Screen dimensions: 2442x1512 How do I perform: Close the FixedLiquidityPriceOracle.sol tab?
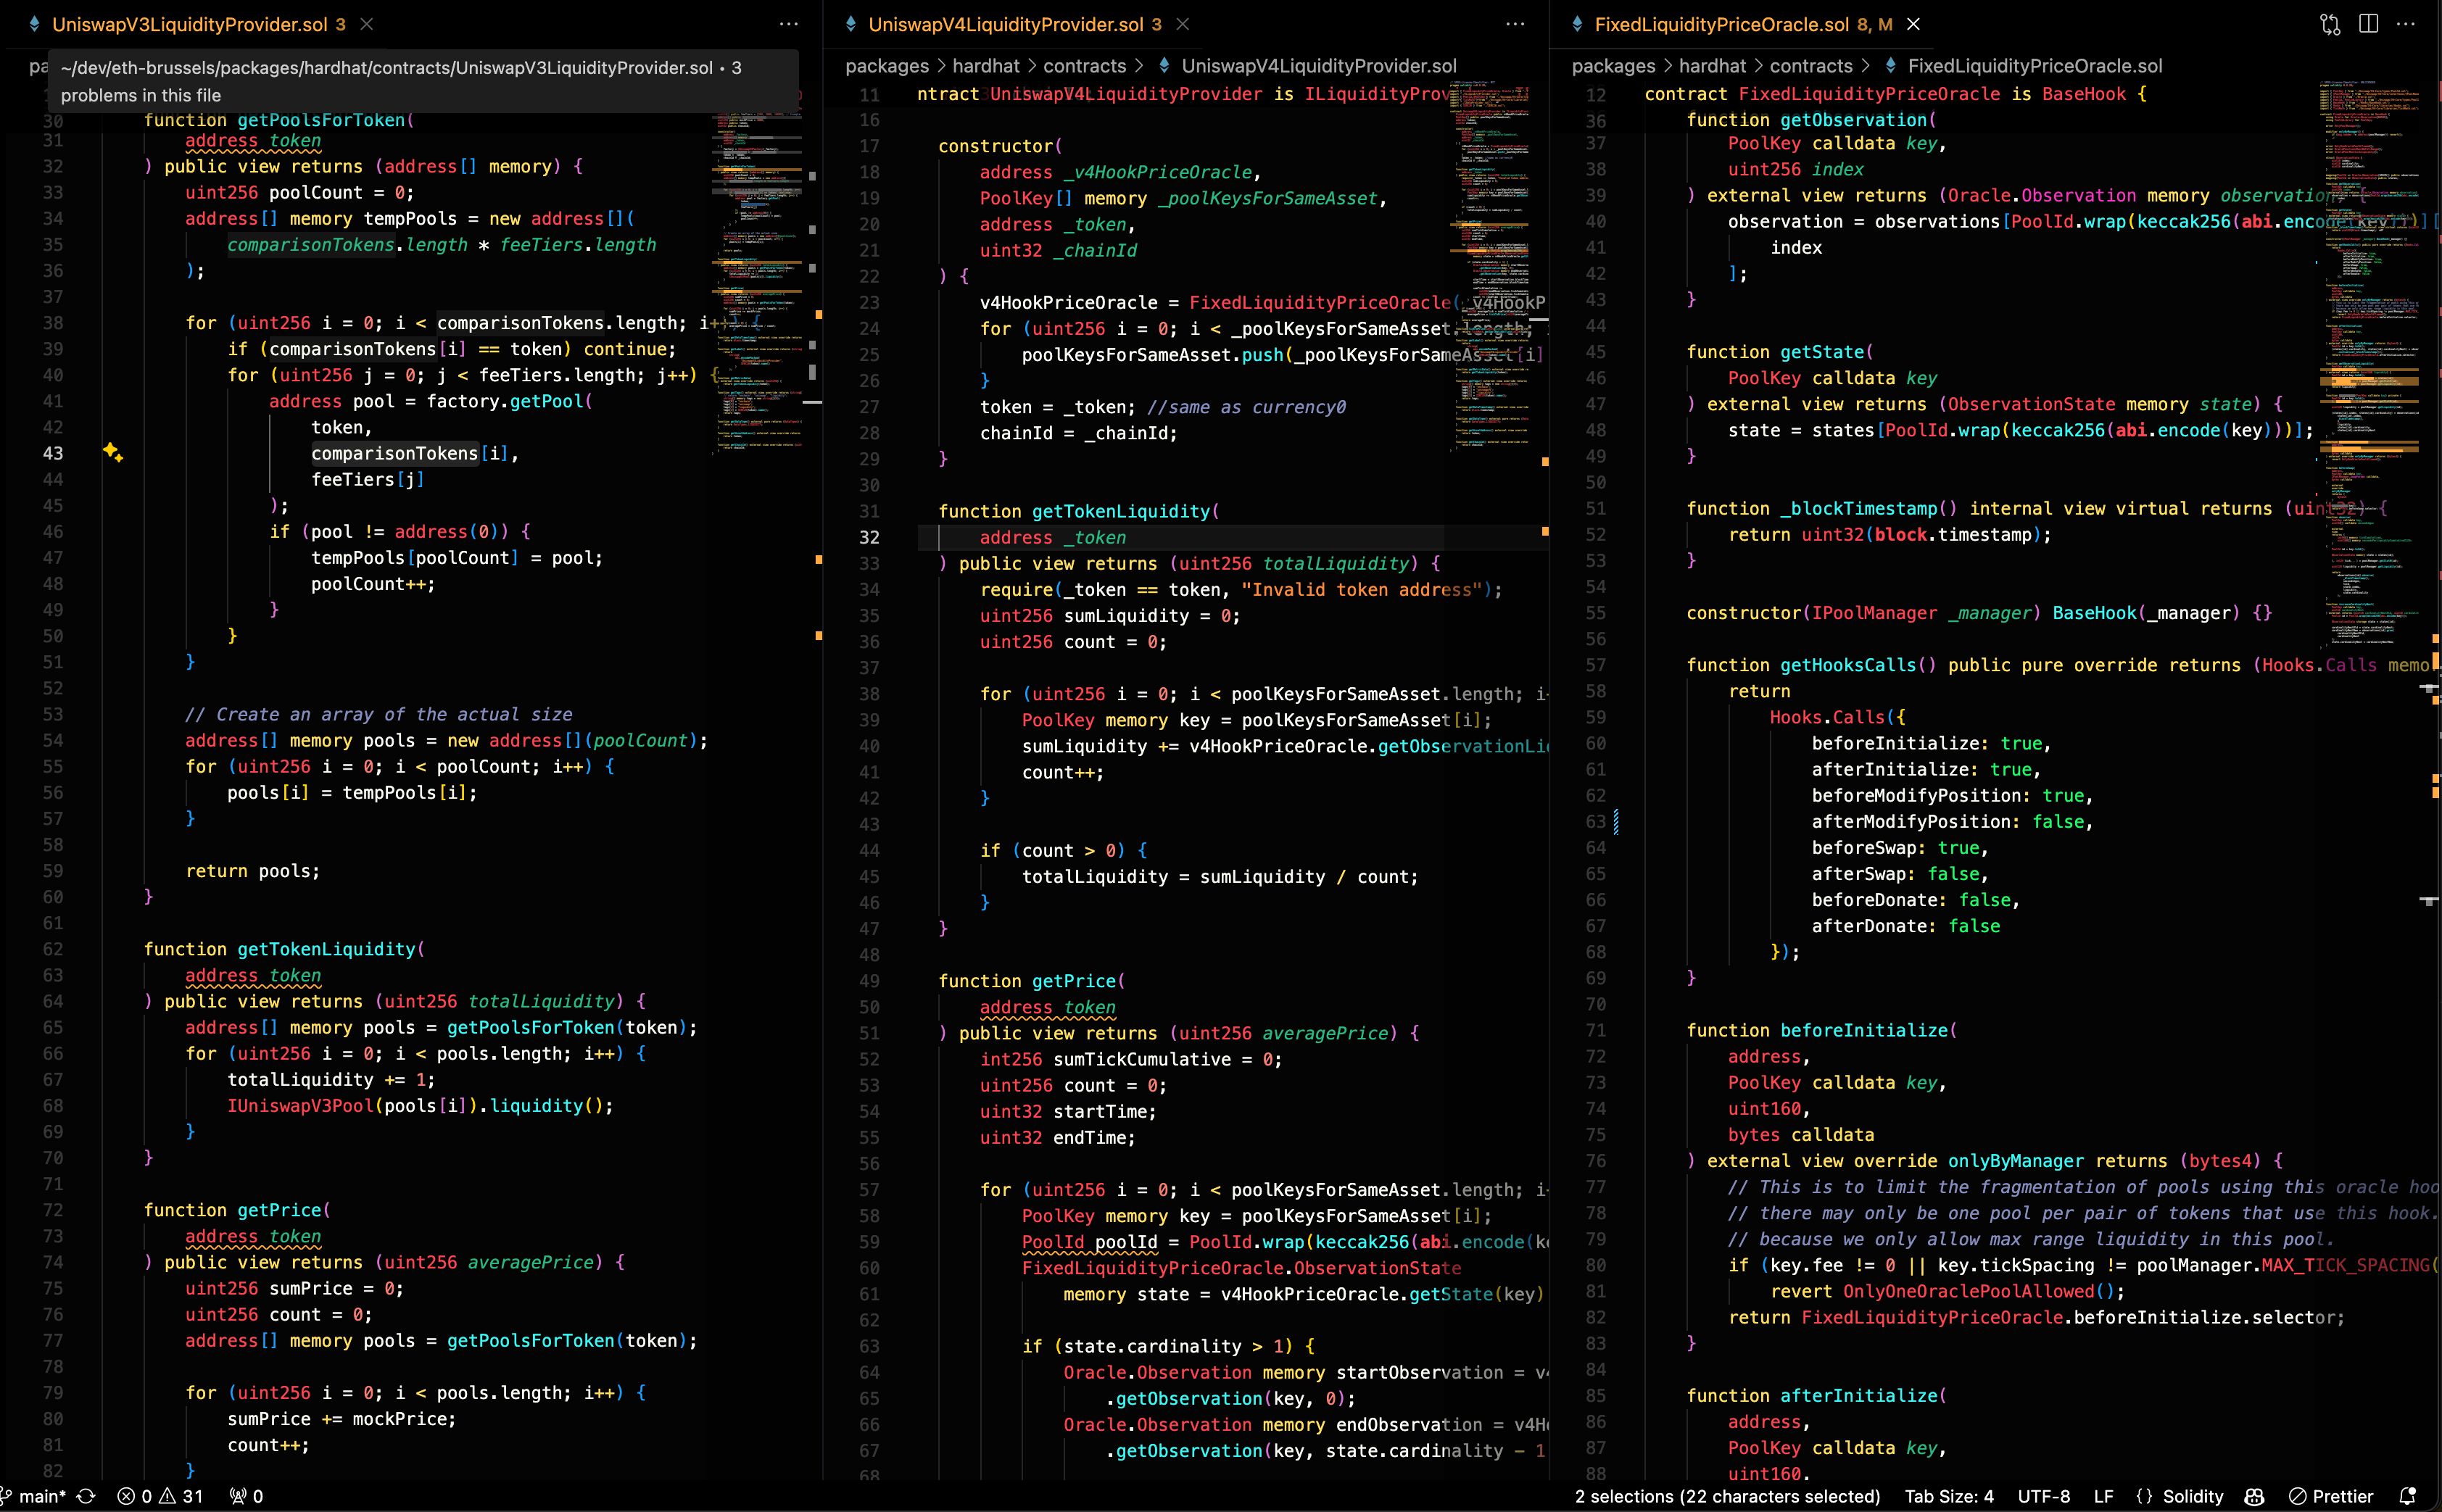(1913, 24)
